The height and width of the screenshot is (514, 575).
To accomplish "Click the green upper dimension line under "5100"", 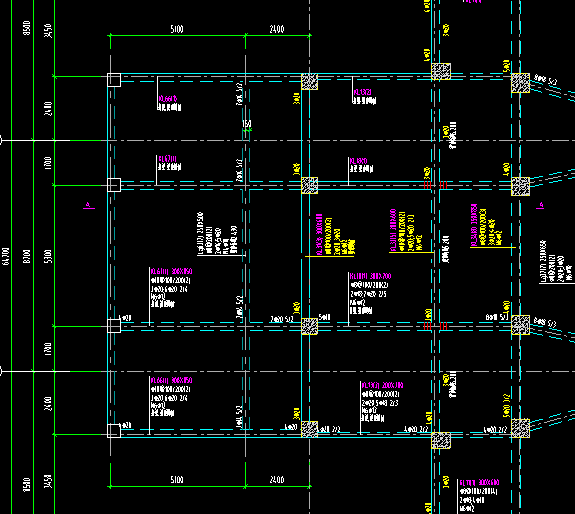I will coord(178,36).
